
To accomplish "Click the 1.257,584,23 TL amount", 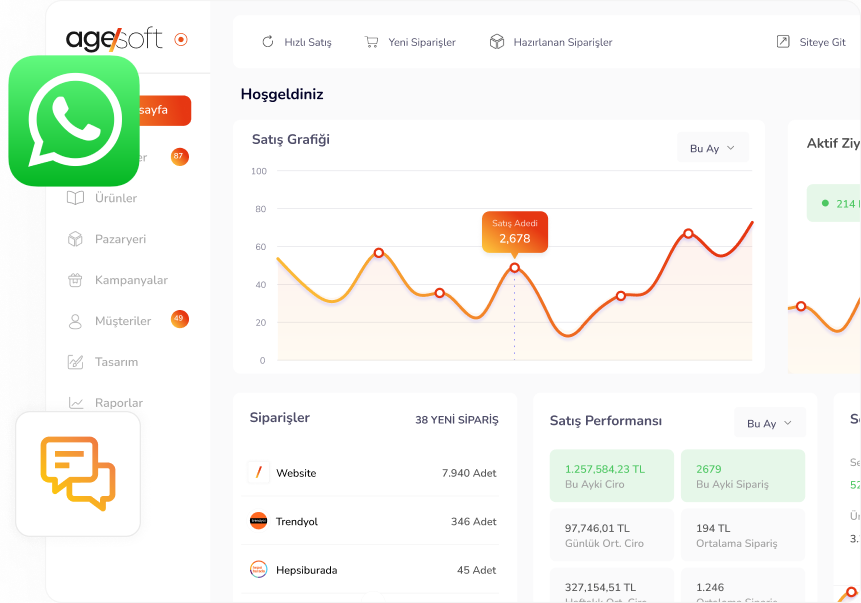I will (605, 469).
